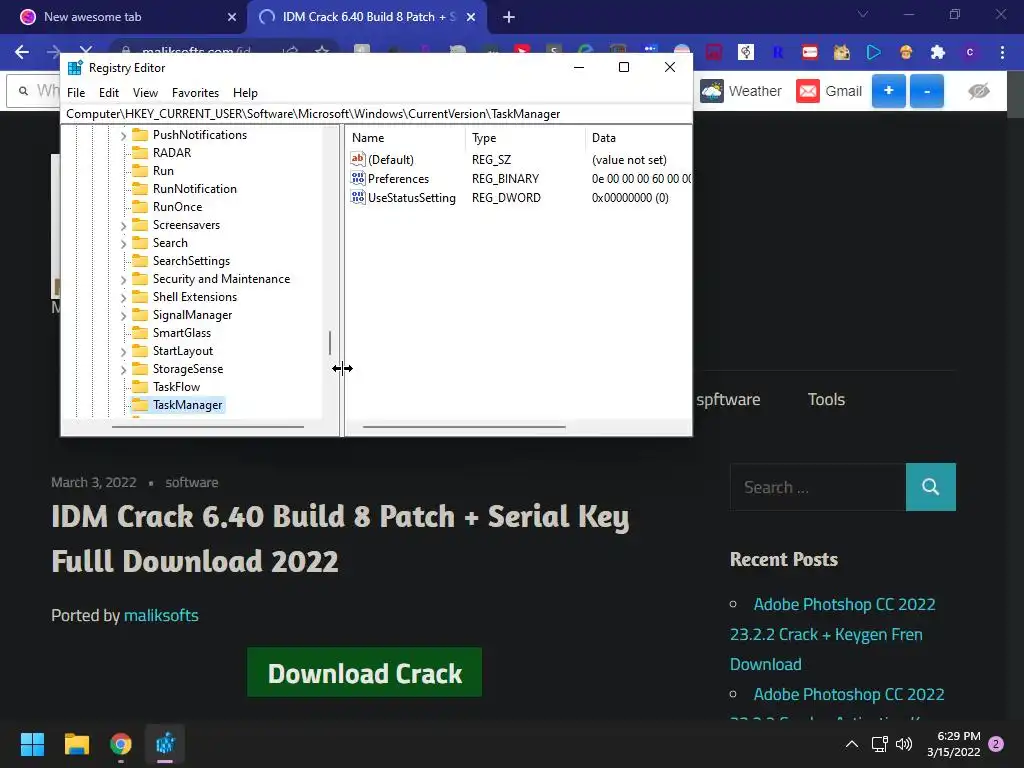Click the Registry Editor taskbar icon

point(165,744)
